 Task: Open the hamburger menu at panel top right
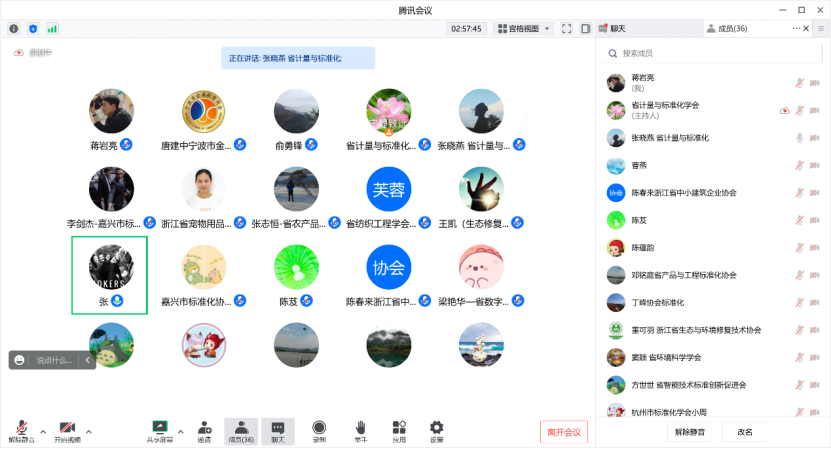pyautogui.click(x=821, y=29)
